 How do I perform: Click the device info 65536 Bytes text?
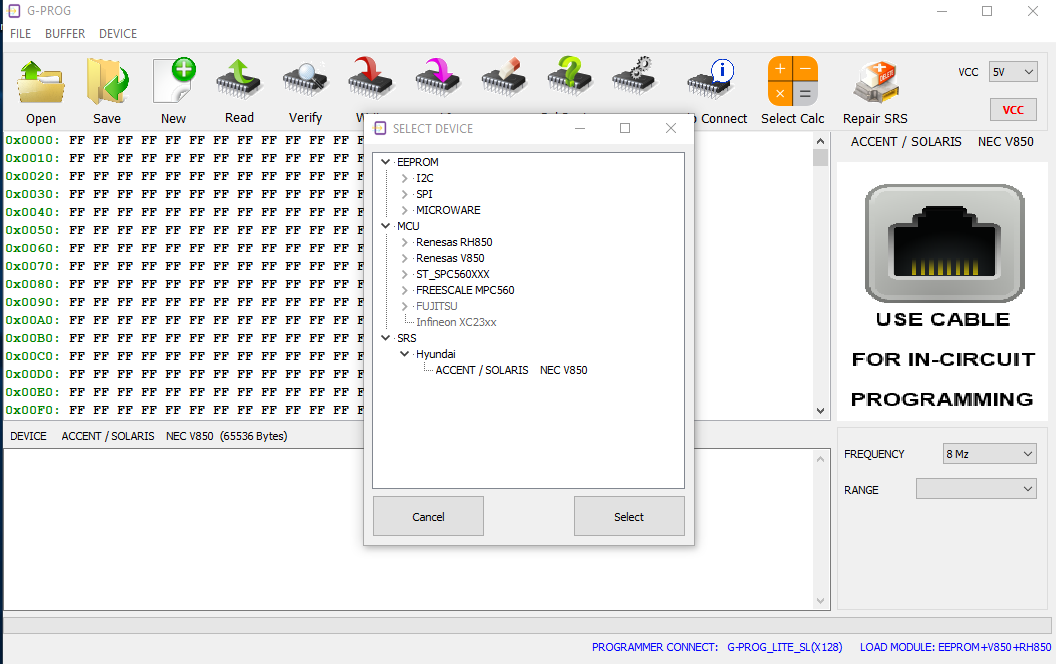click(x=253, y=436)
